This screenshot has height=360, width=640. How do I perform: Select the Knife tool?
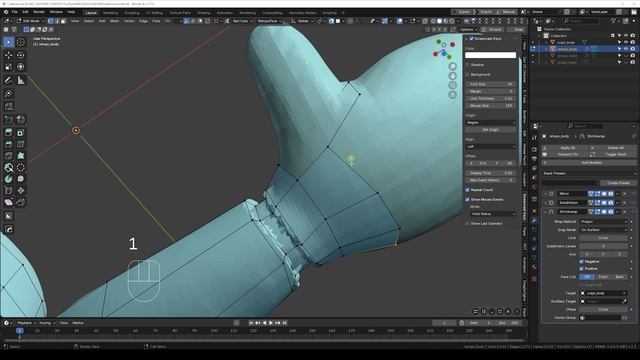9,156
